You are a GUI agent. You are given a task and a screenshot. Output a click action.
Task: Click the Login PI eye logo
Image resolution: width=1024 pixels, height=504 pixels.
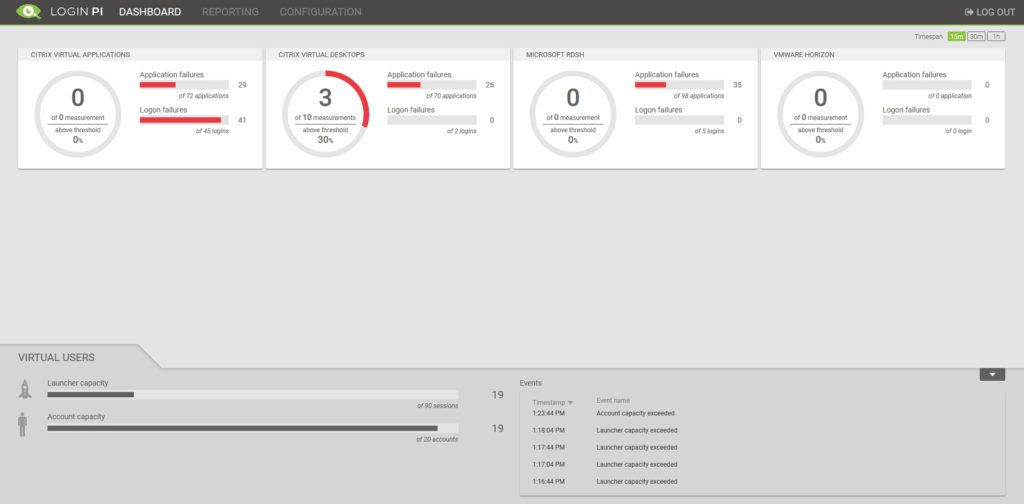point(29,12)
